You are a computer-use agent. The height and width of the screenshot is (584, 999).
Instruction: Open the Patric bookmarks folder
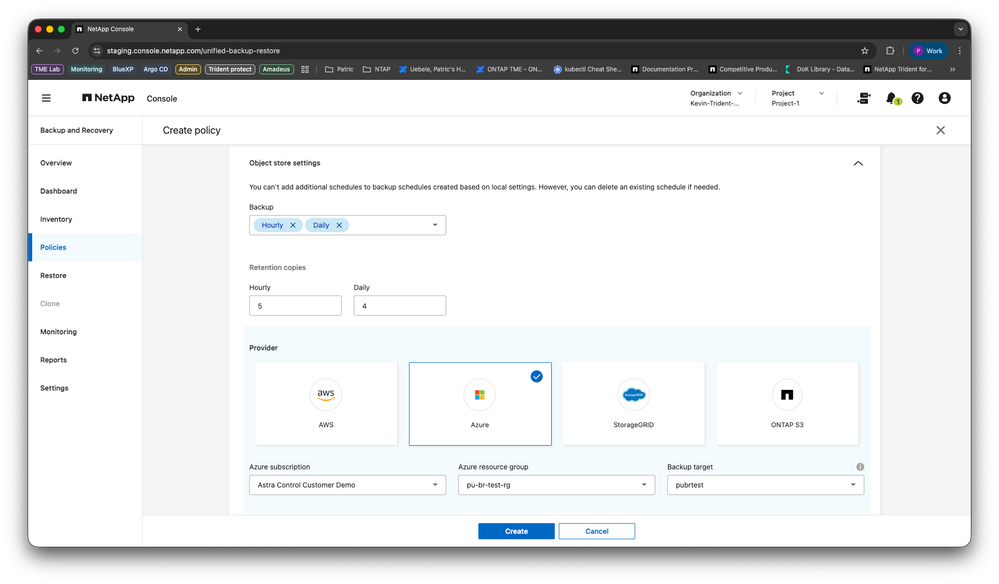[339, 69]
